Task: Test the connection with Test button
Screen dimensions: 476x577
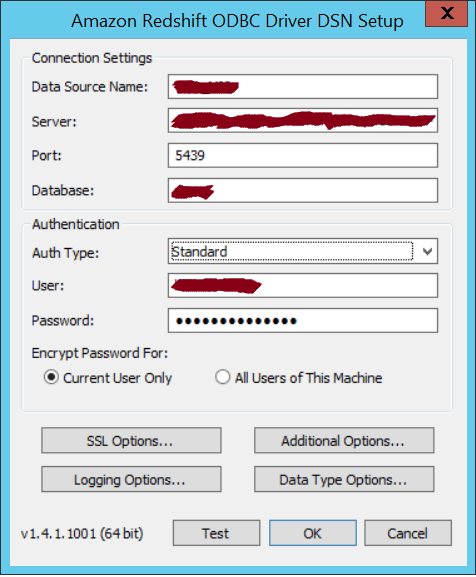Action: pos(216,533)
